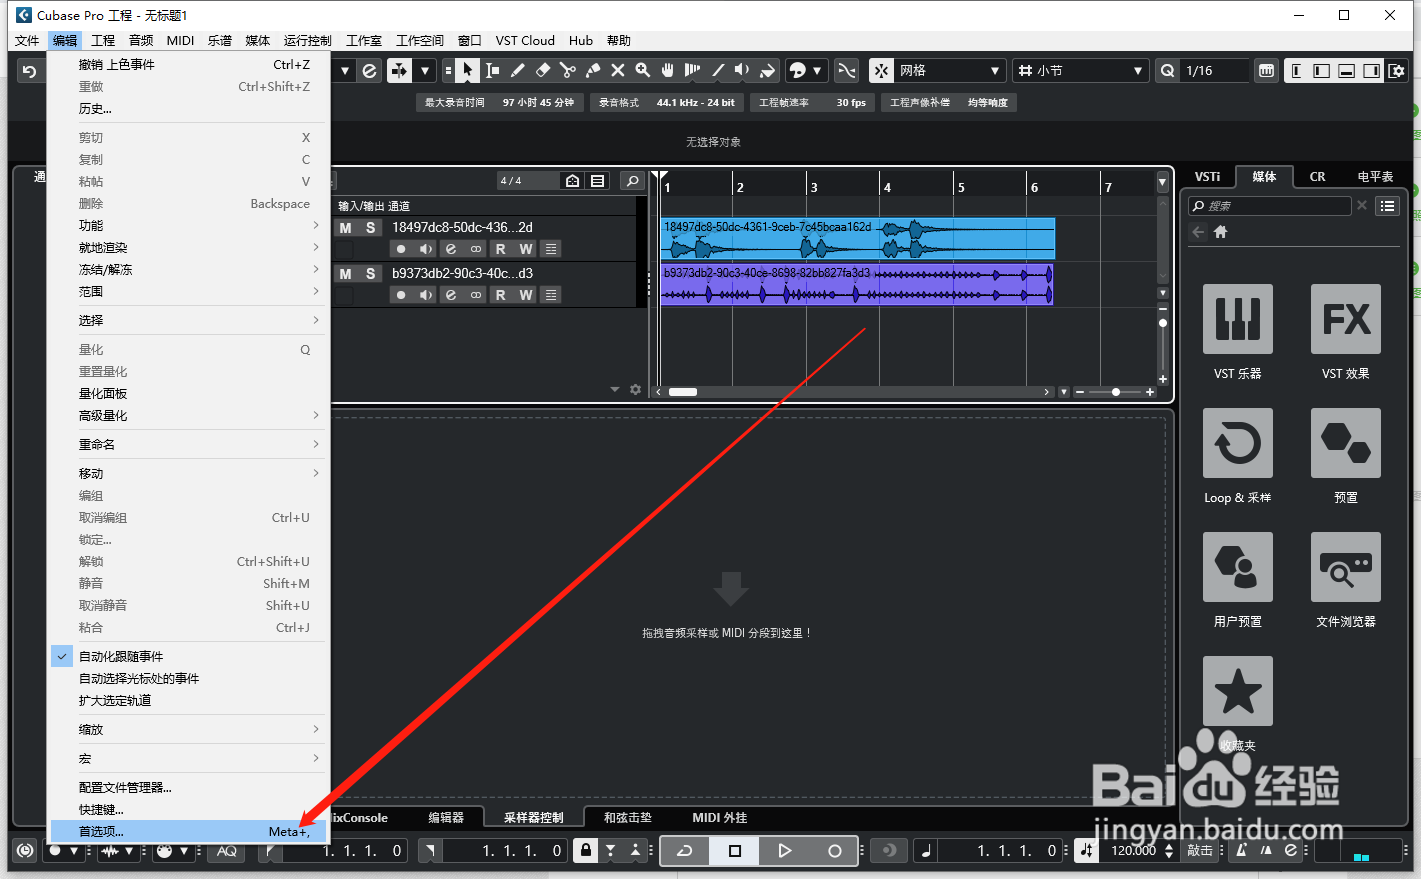Open the Presets tile
The image size is (1421, 879).
(x=1346, y=443)
